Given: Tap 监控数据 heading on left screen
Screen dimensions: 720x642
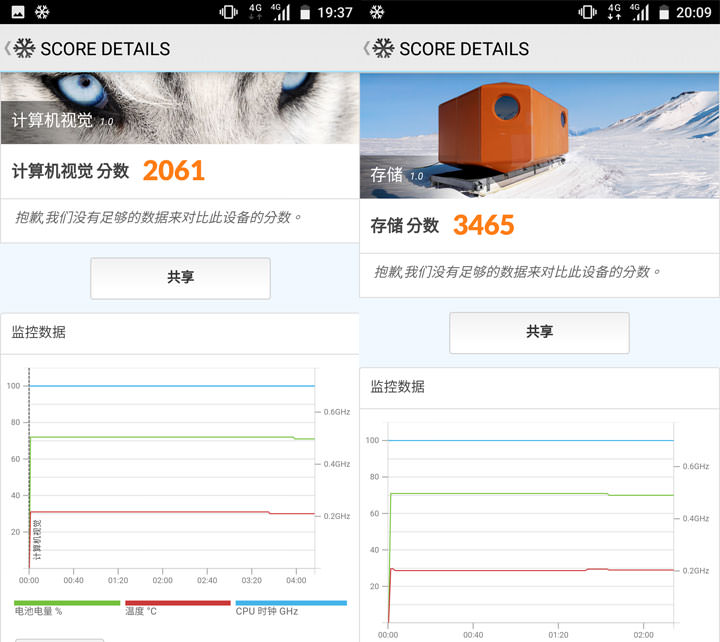Looking at the screenshot, I should pos(39,332).
